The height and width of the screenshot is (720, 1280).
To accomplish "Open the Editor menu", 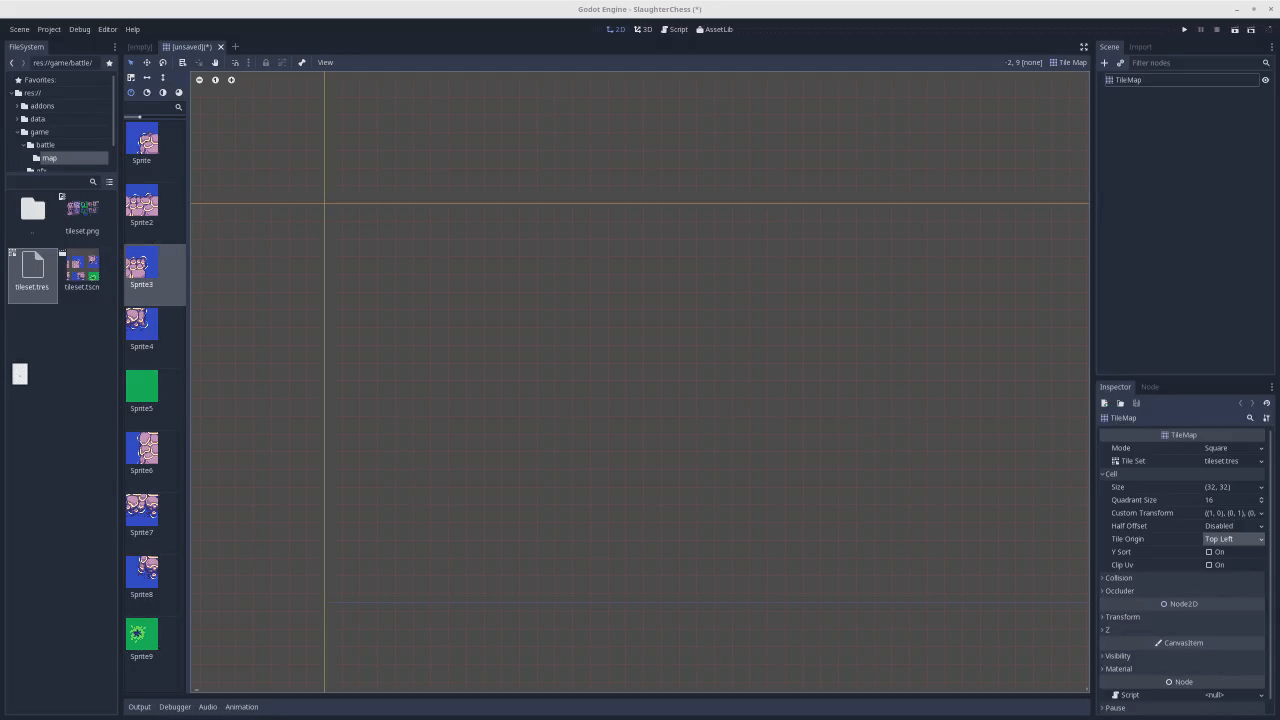I will click(x=107, y=29).
